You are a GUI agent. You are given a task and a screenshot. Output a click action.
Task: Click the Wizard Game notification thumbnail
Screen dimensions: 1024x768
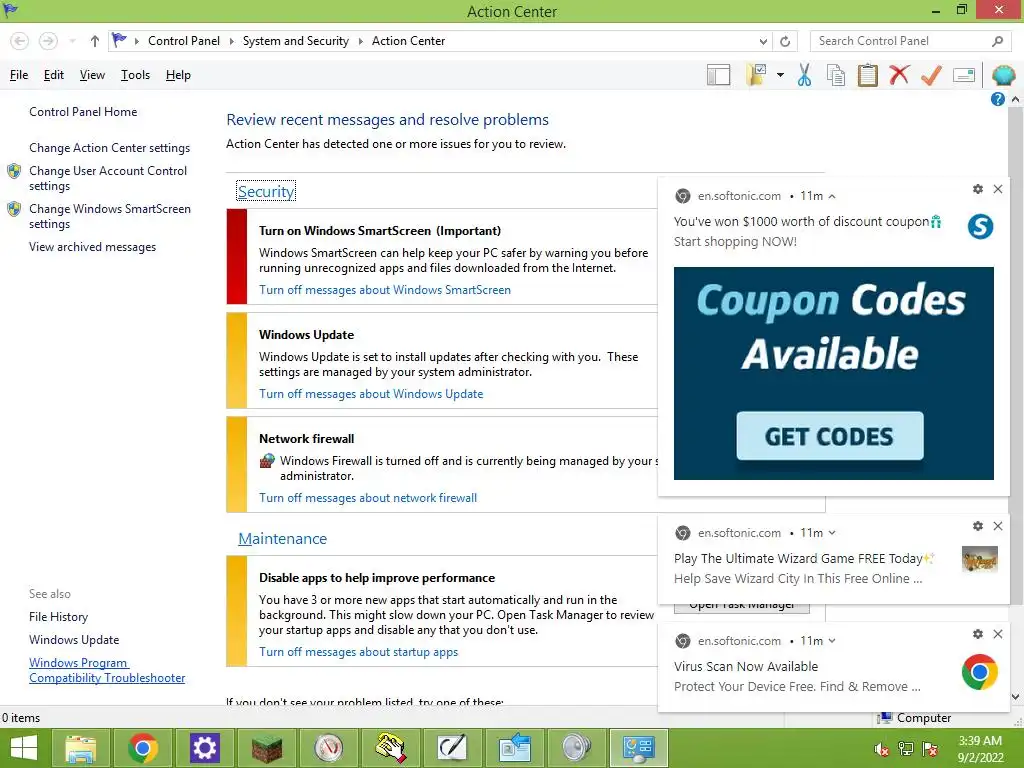click(x=980, y=560)
